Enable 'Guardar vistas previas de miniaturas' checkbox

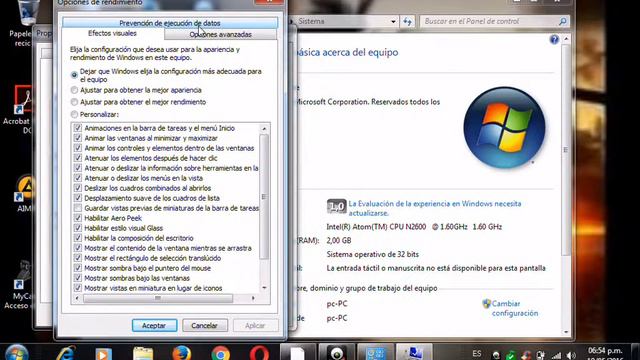tap(78, 208)
